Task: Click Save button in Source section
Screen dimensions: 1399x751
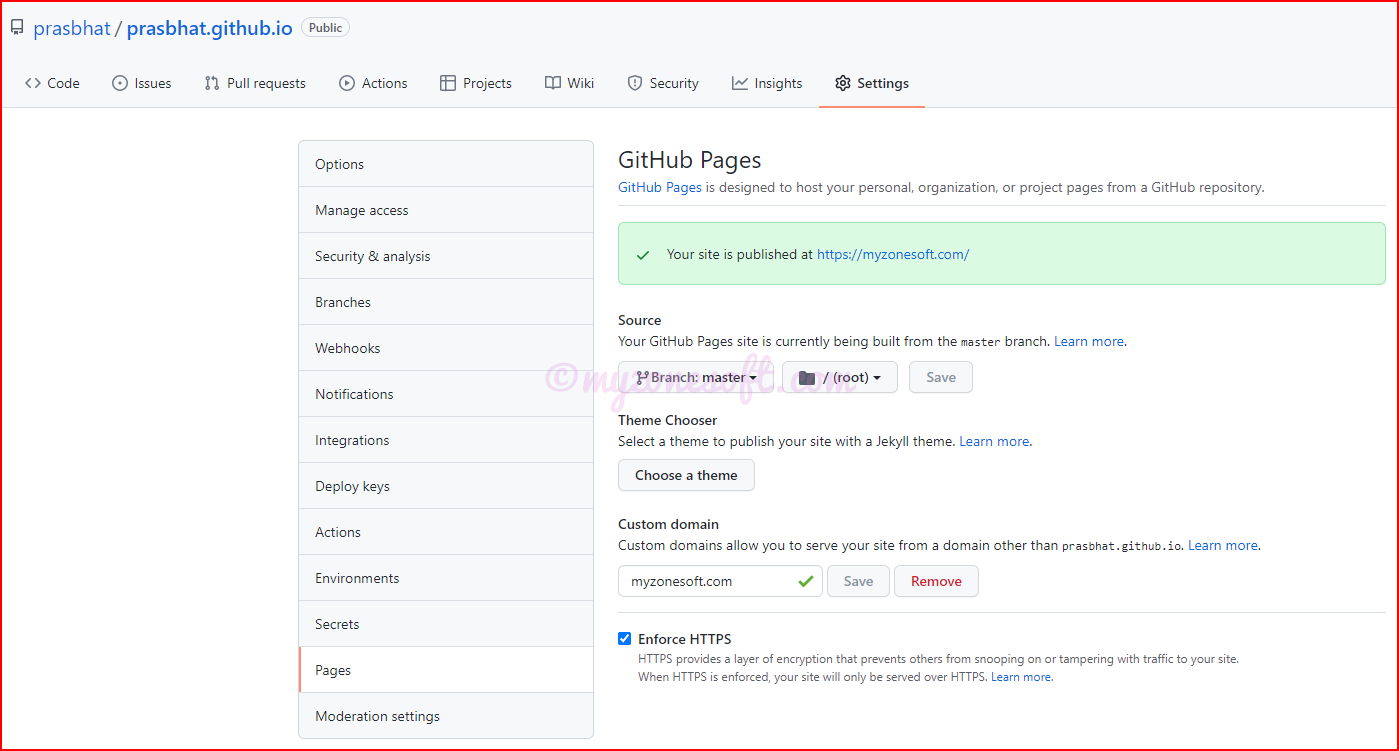Action: tap(941, 377)
